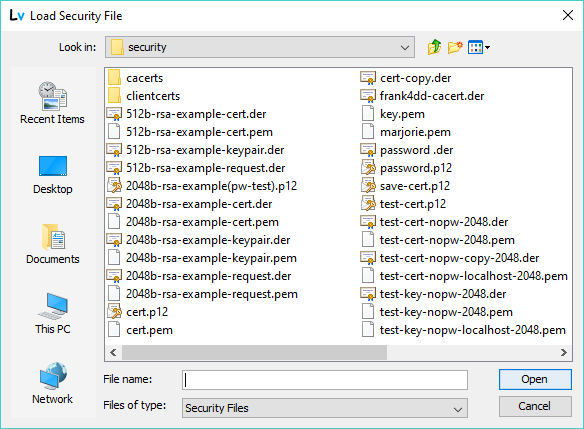Image resolution: width=584 pixels, height=429 pixels.
Task: Select 2048b-rsa-example-cert.der certificate icon
Action: [x=114, y=204]
